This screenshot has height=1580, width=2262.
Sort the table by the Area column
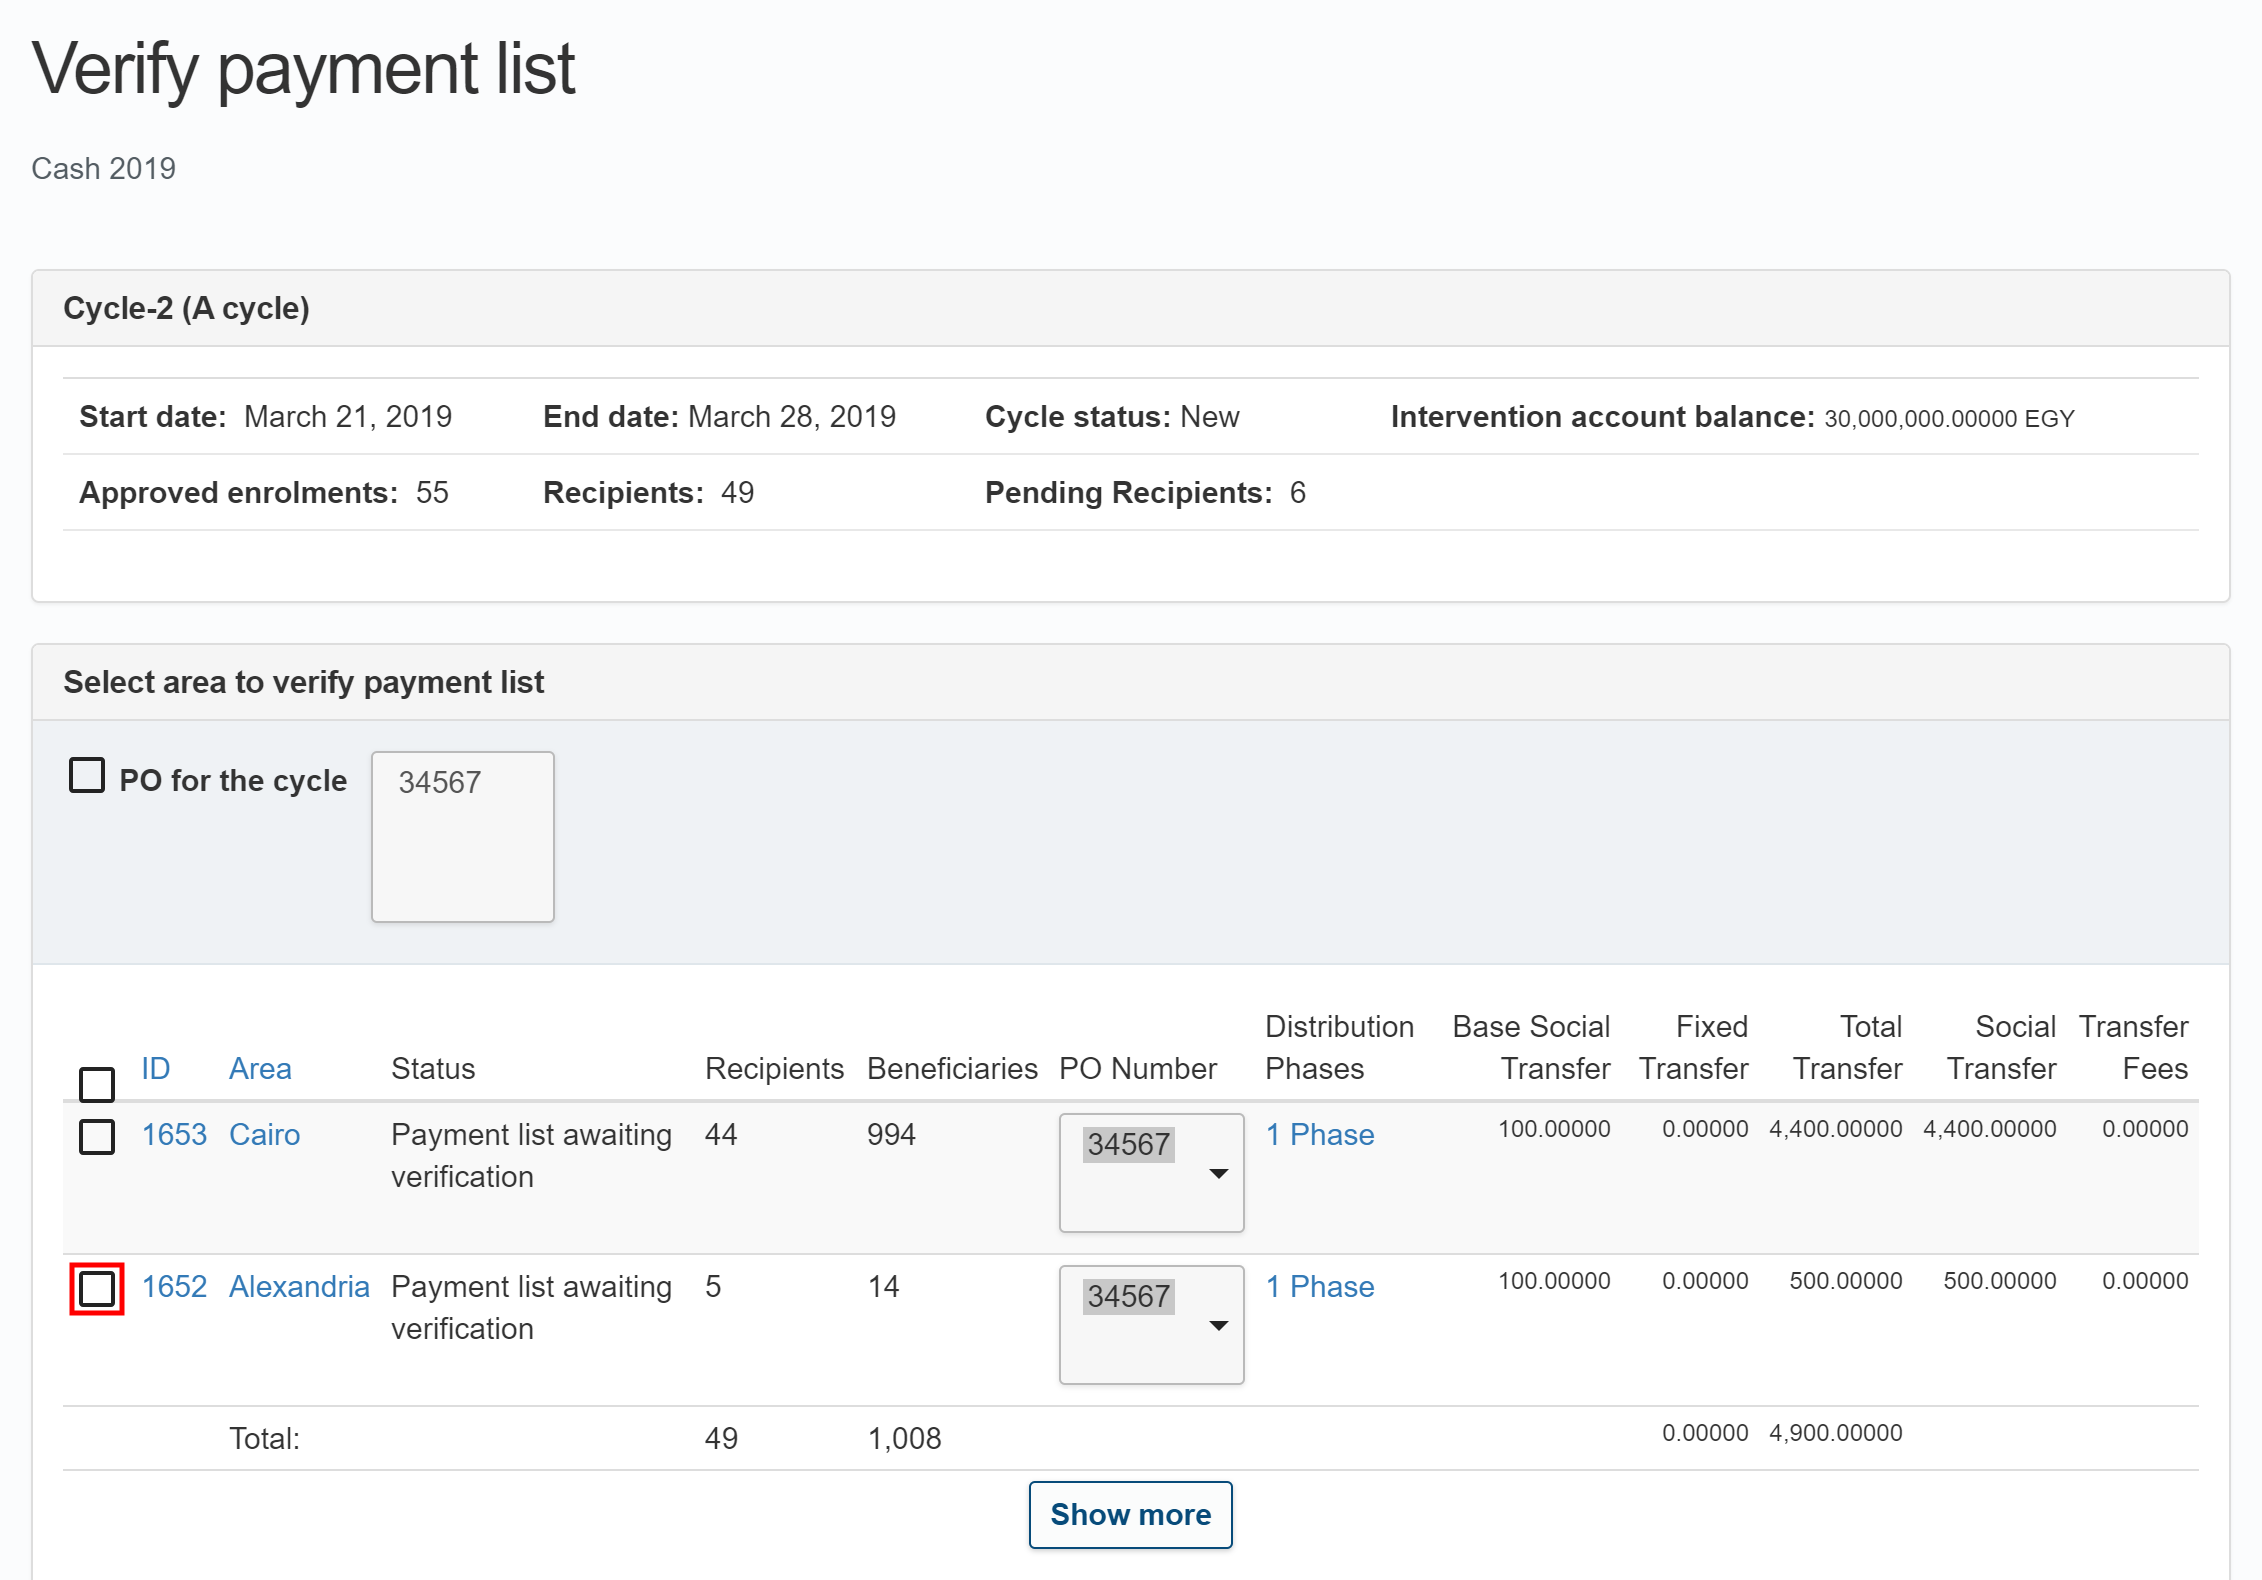click(260, 1068)
